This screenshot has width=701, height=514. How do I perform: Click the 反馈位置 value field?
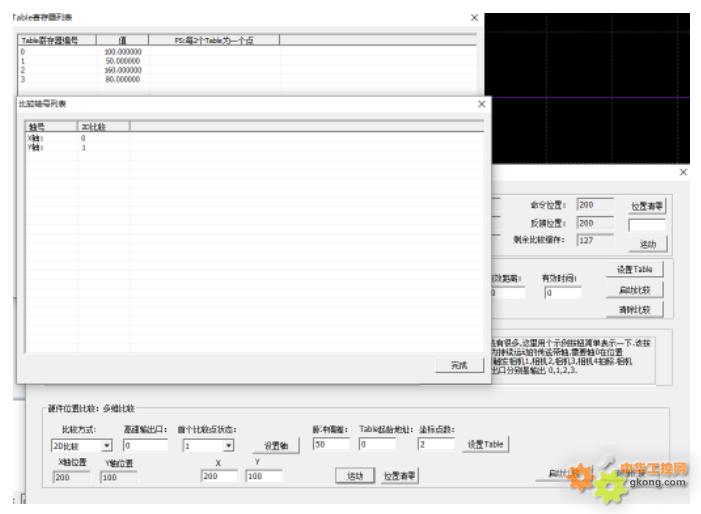[x=595, y=223]
